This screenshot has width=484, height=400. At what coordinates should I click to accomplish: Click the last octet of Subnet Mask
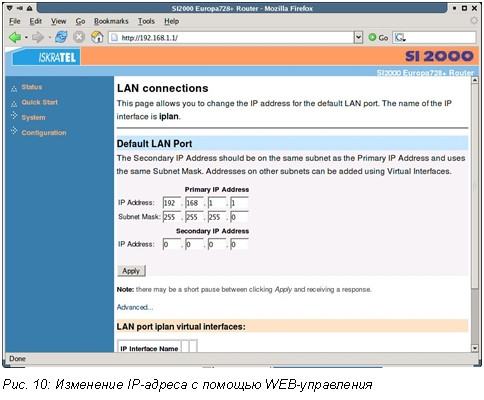coord(239,217)
